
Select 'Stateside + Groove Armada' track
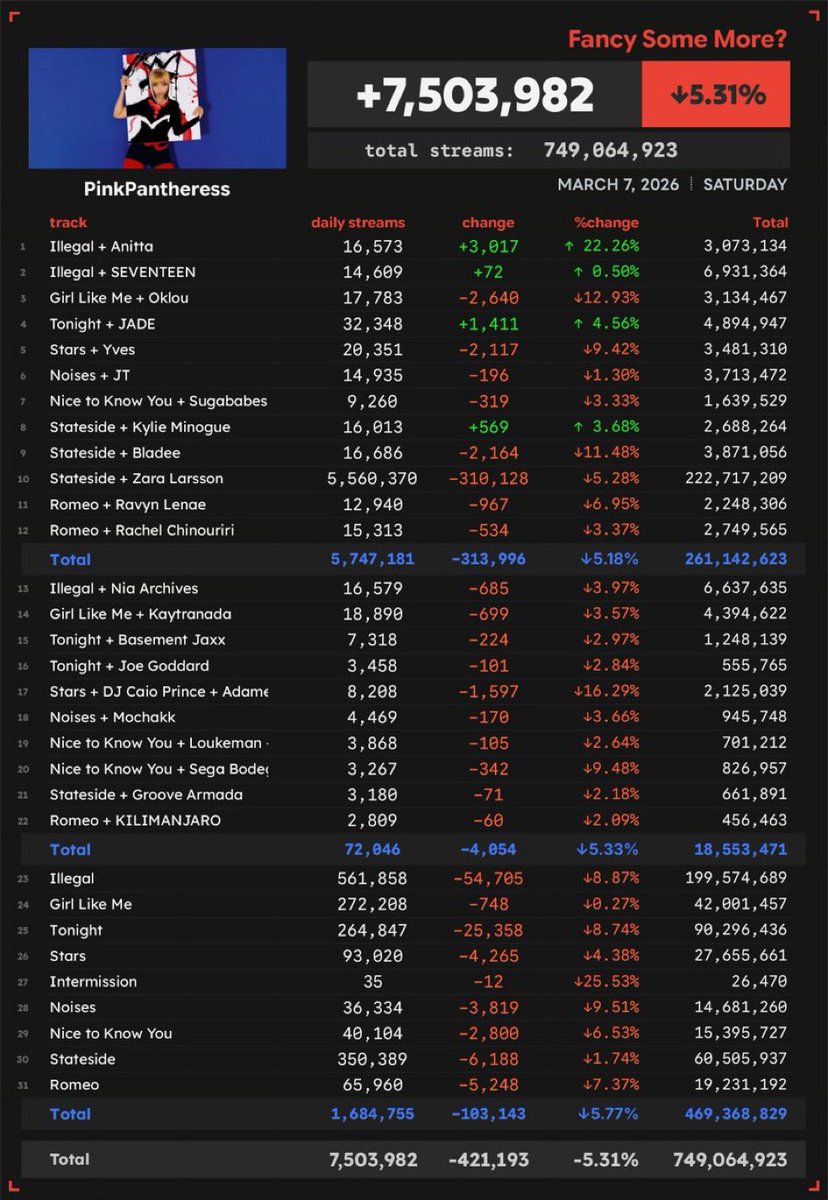146,795
